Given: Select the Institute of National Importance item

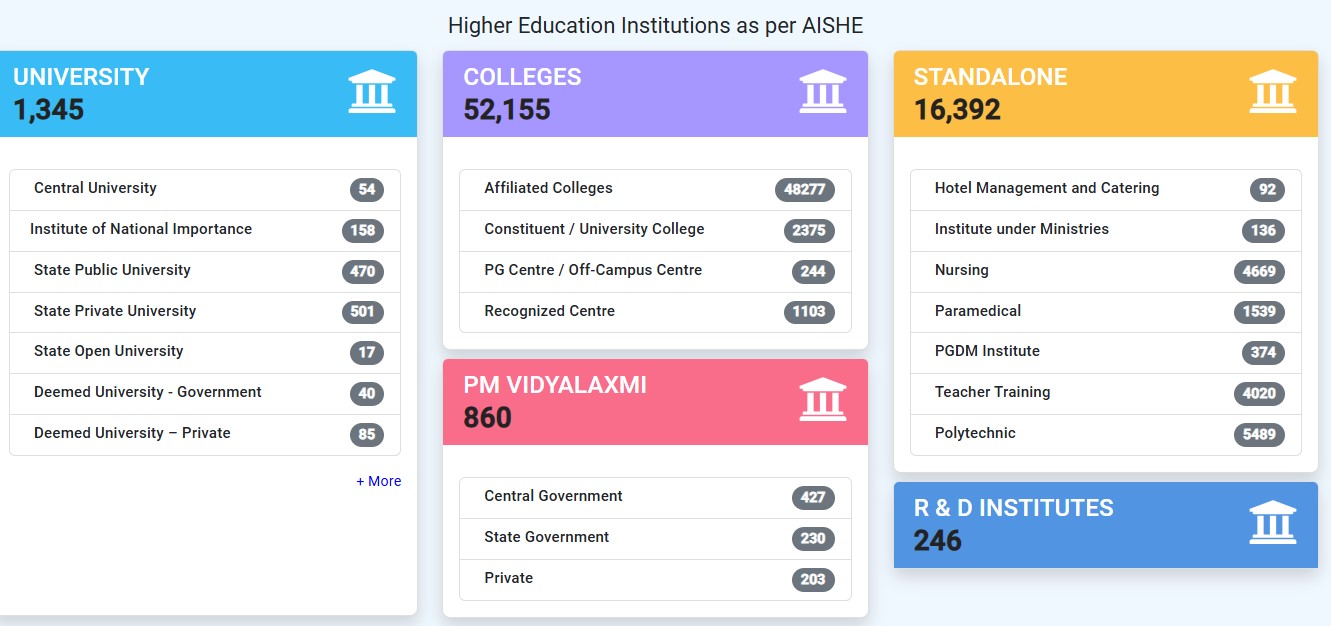Looking at the screenshot, I should point(205,231).
